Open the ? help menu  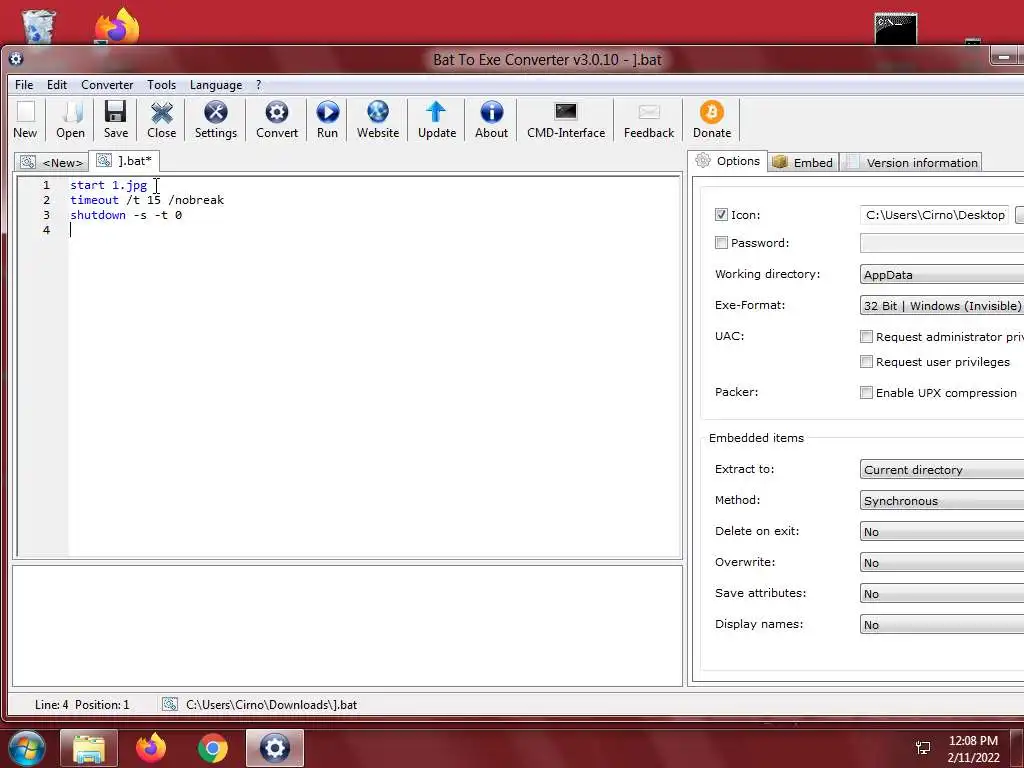(259, 85)
